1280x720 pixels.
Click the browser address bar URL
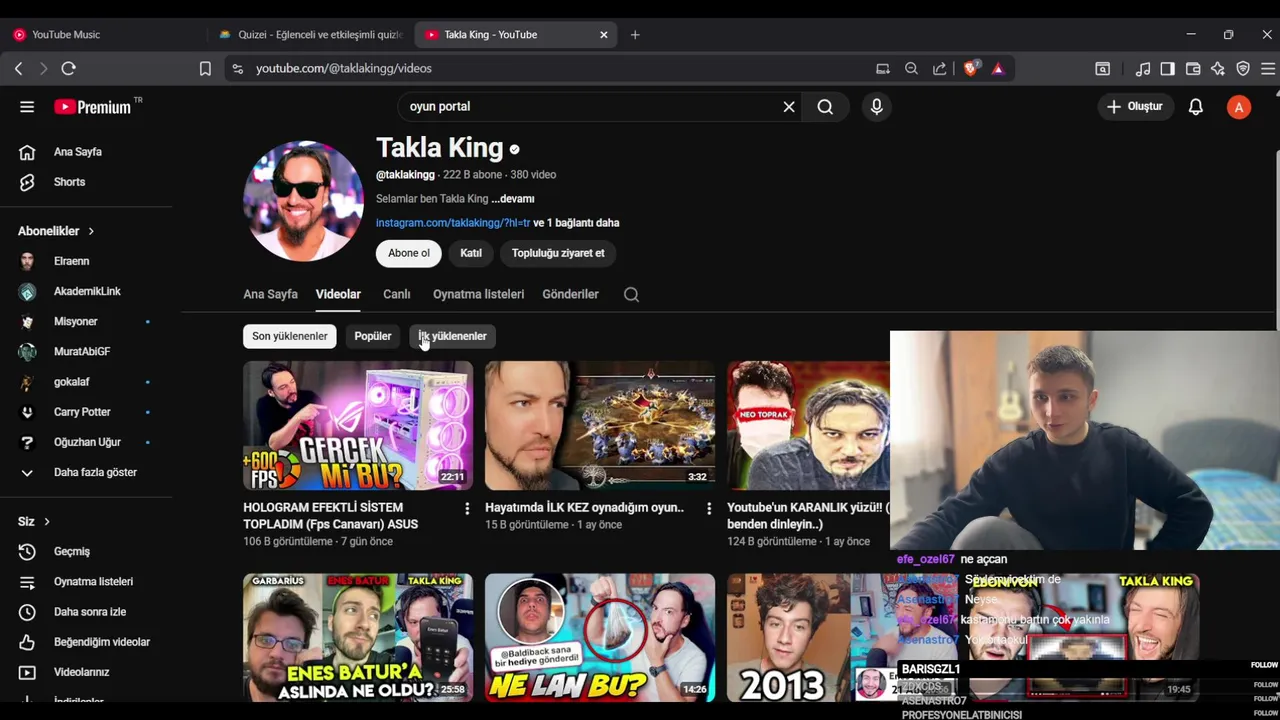pyautogui.click(x=344, y=69)
